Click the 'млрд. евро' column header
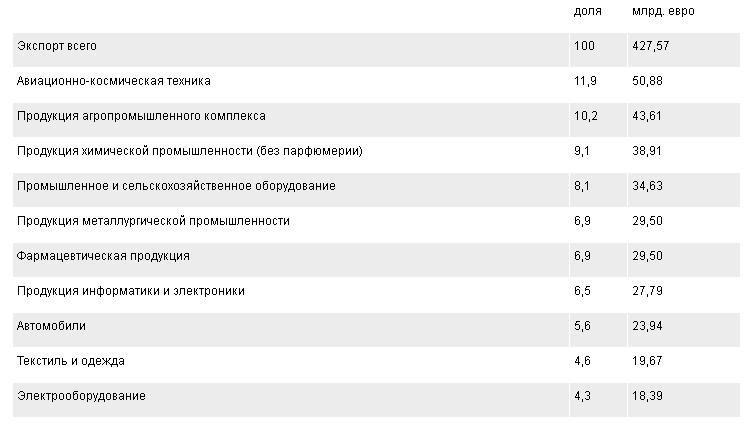The height and width of the screenshot is (432, 745). tap(663, 11)
